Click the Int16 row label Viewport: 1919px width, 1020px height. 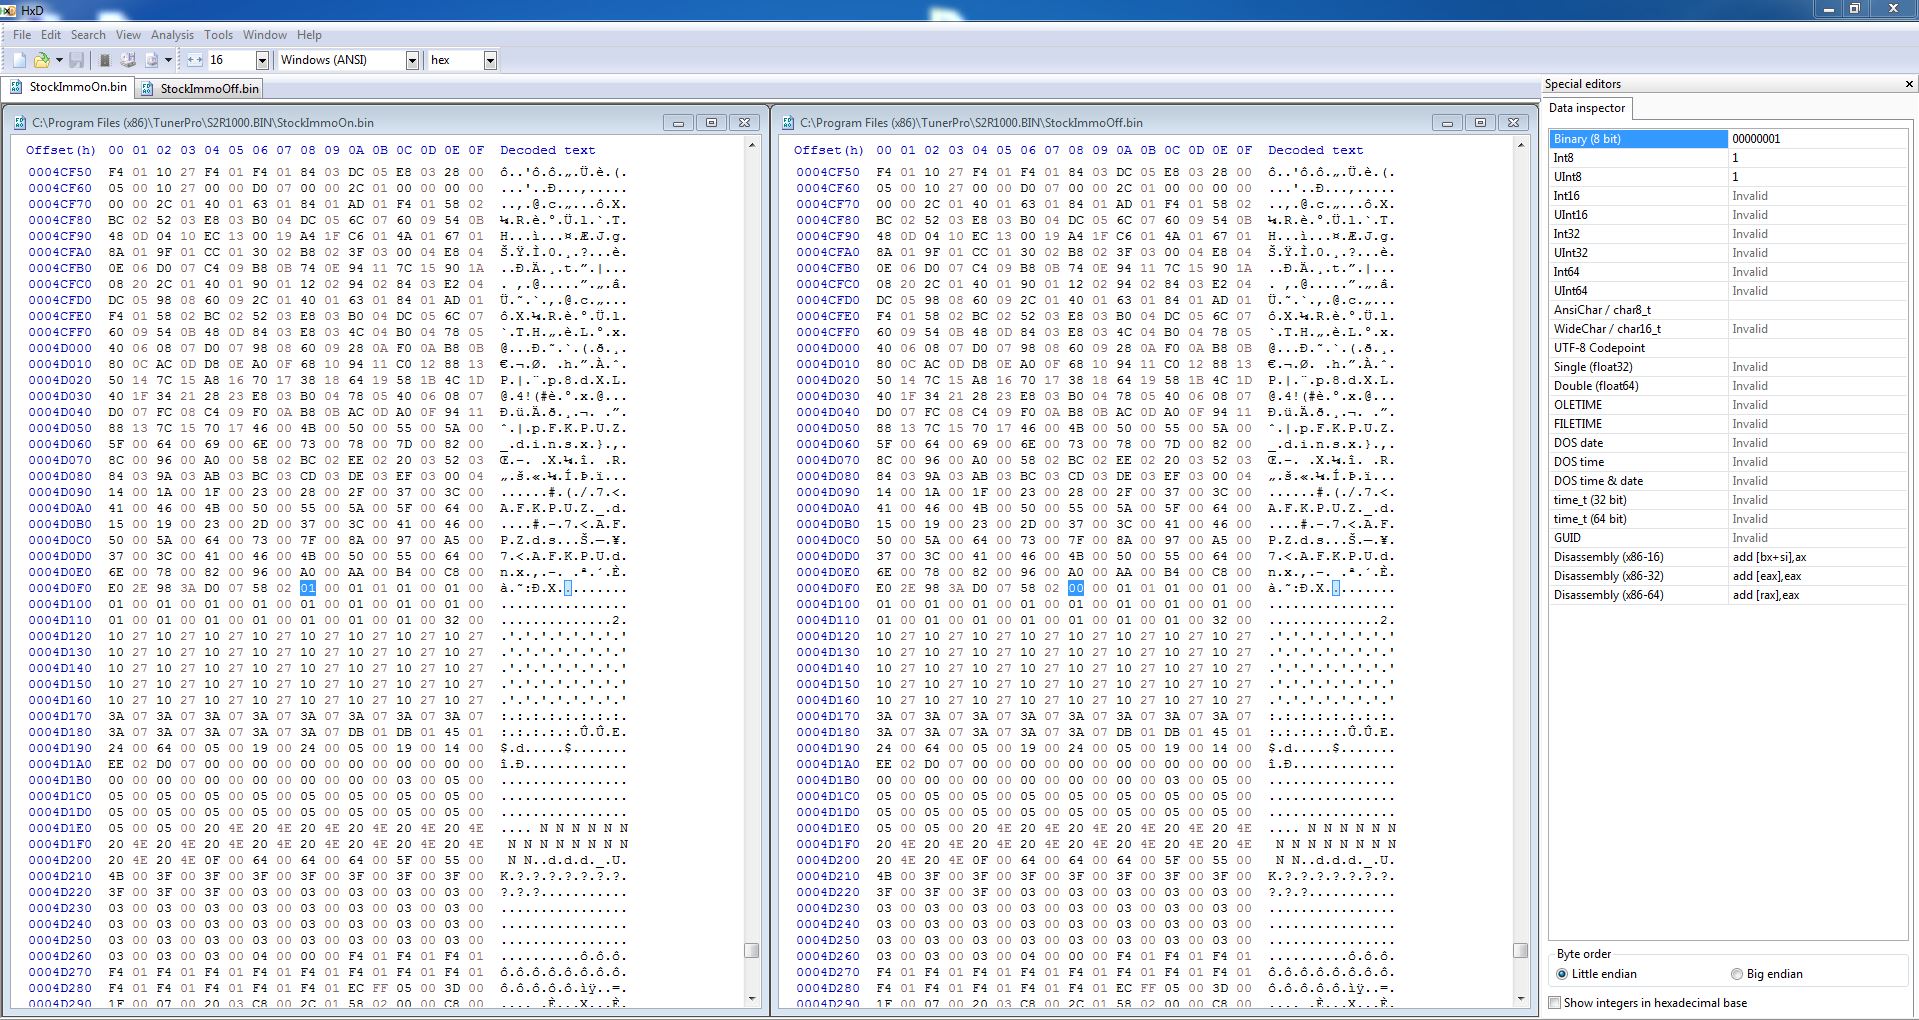point(1566,196)
